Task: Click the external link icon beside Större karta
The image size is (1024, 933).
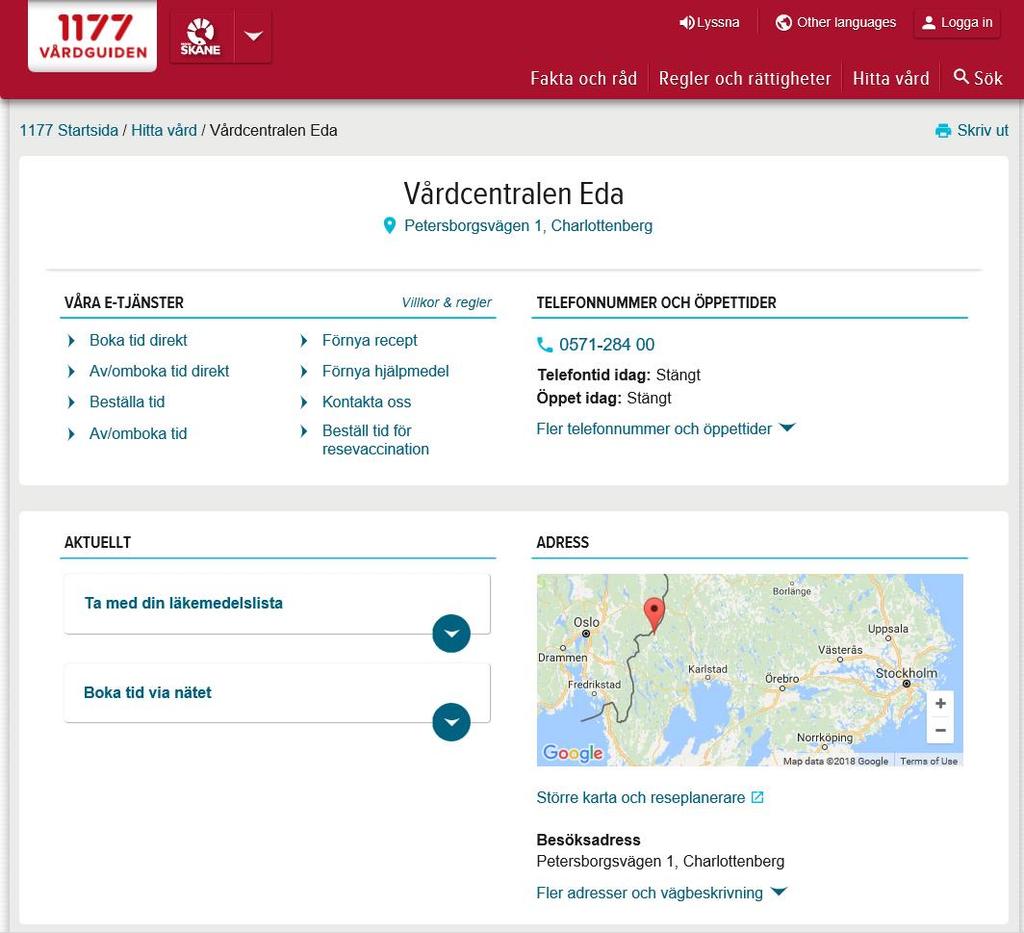Action: coord(757,798)
